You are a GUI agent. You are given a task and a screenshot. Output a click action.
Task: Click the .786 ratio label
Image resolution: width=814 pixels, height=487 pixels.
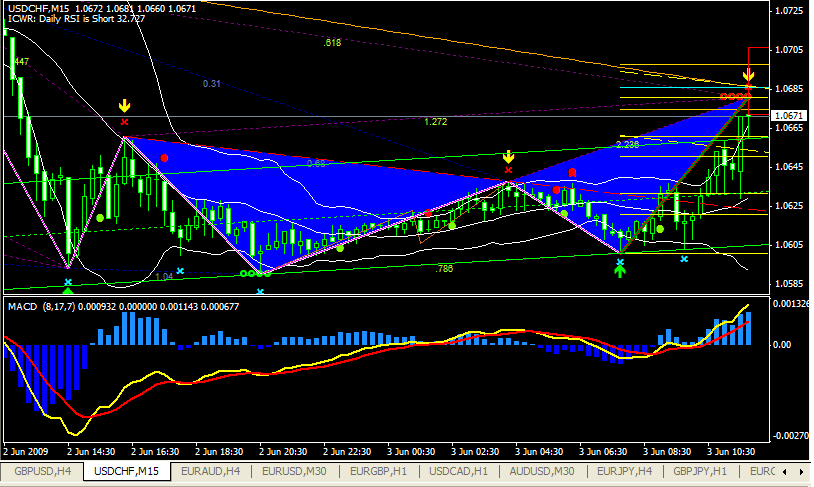tap(444, 268)
